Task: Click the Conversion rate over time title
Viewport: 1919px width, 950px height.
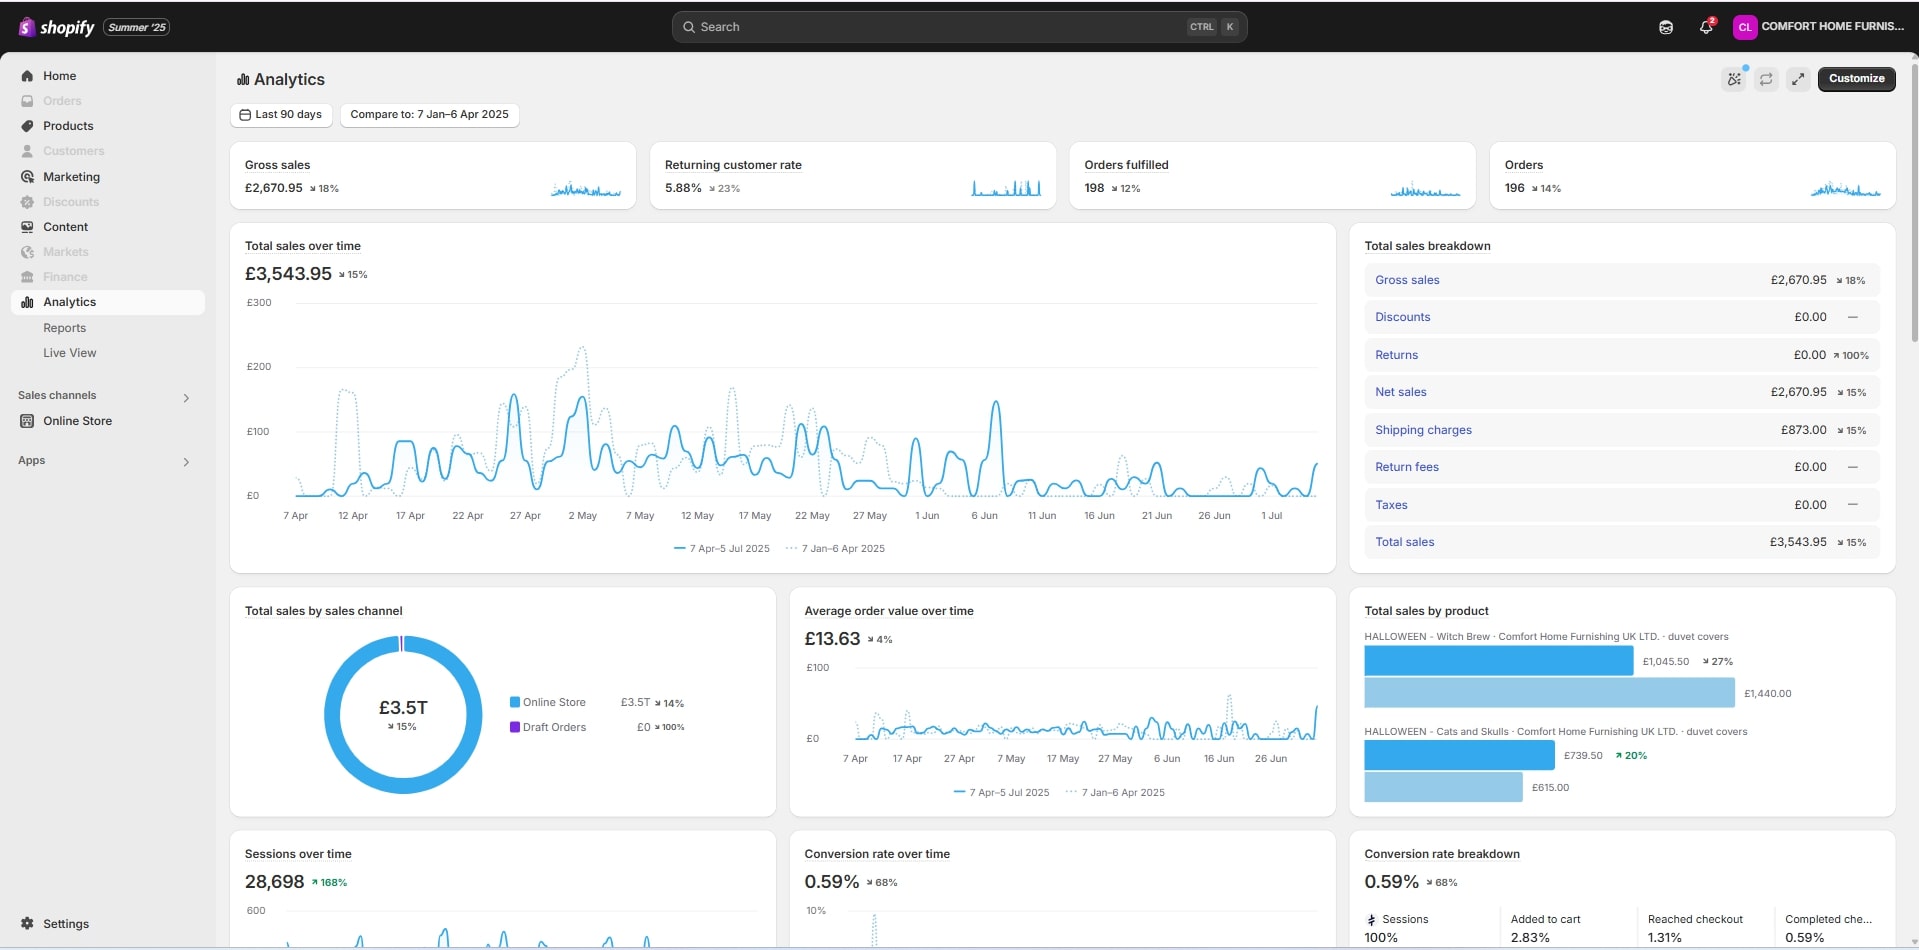Action: coord(877,854)
